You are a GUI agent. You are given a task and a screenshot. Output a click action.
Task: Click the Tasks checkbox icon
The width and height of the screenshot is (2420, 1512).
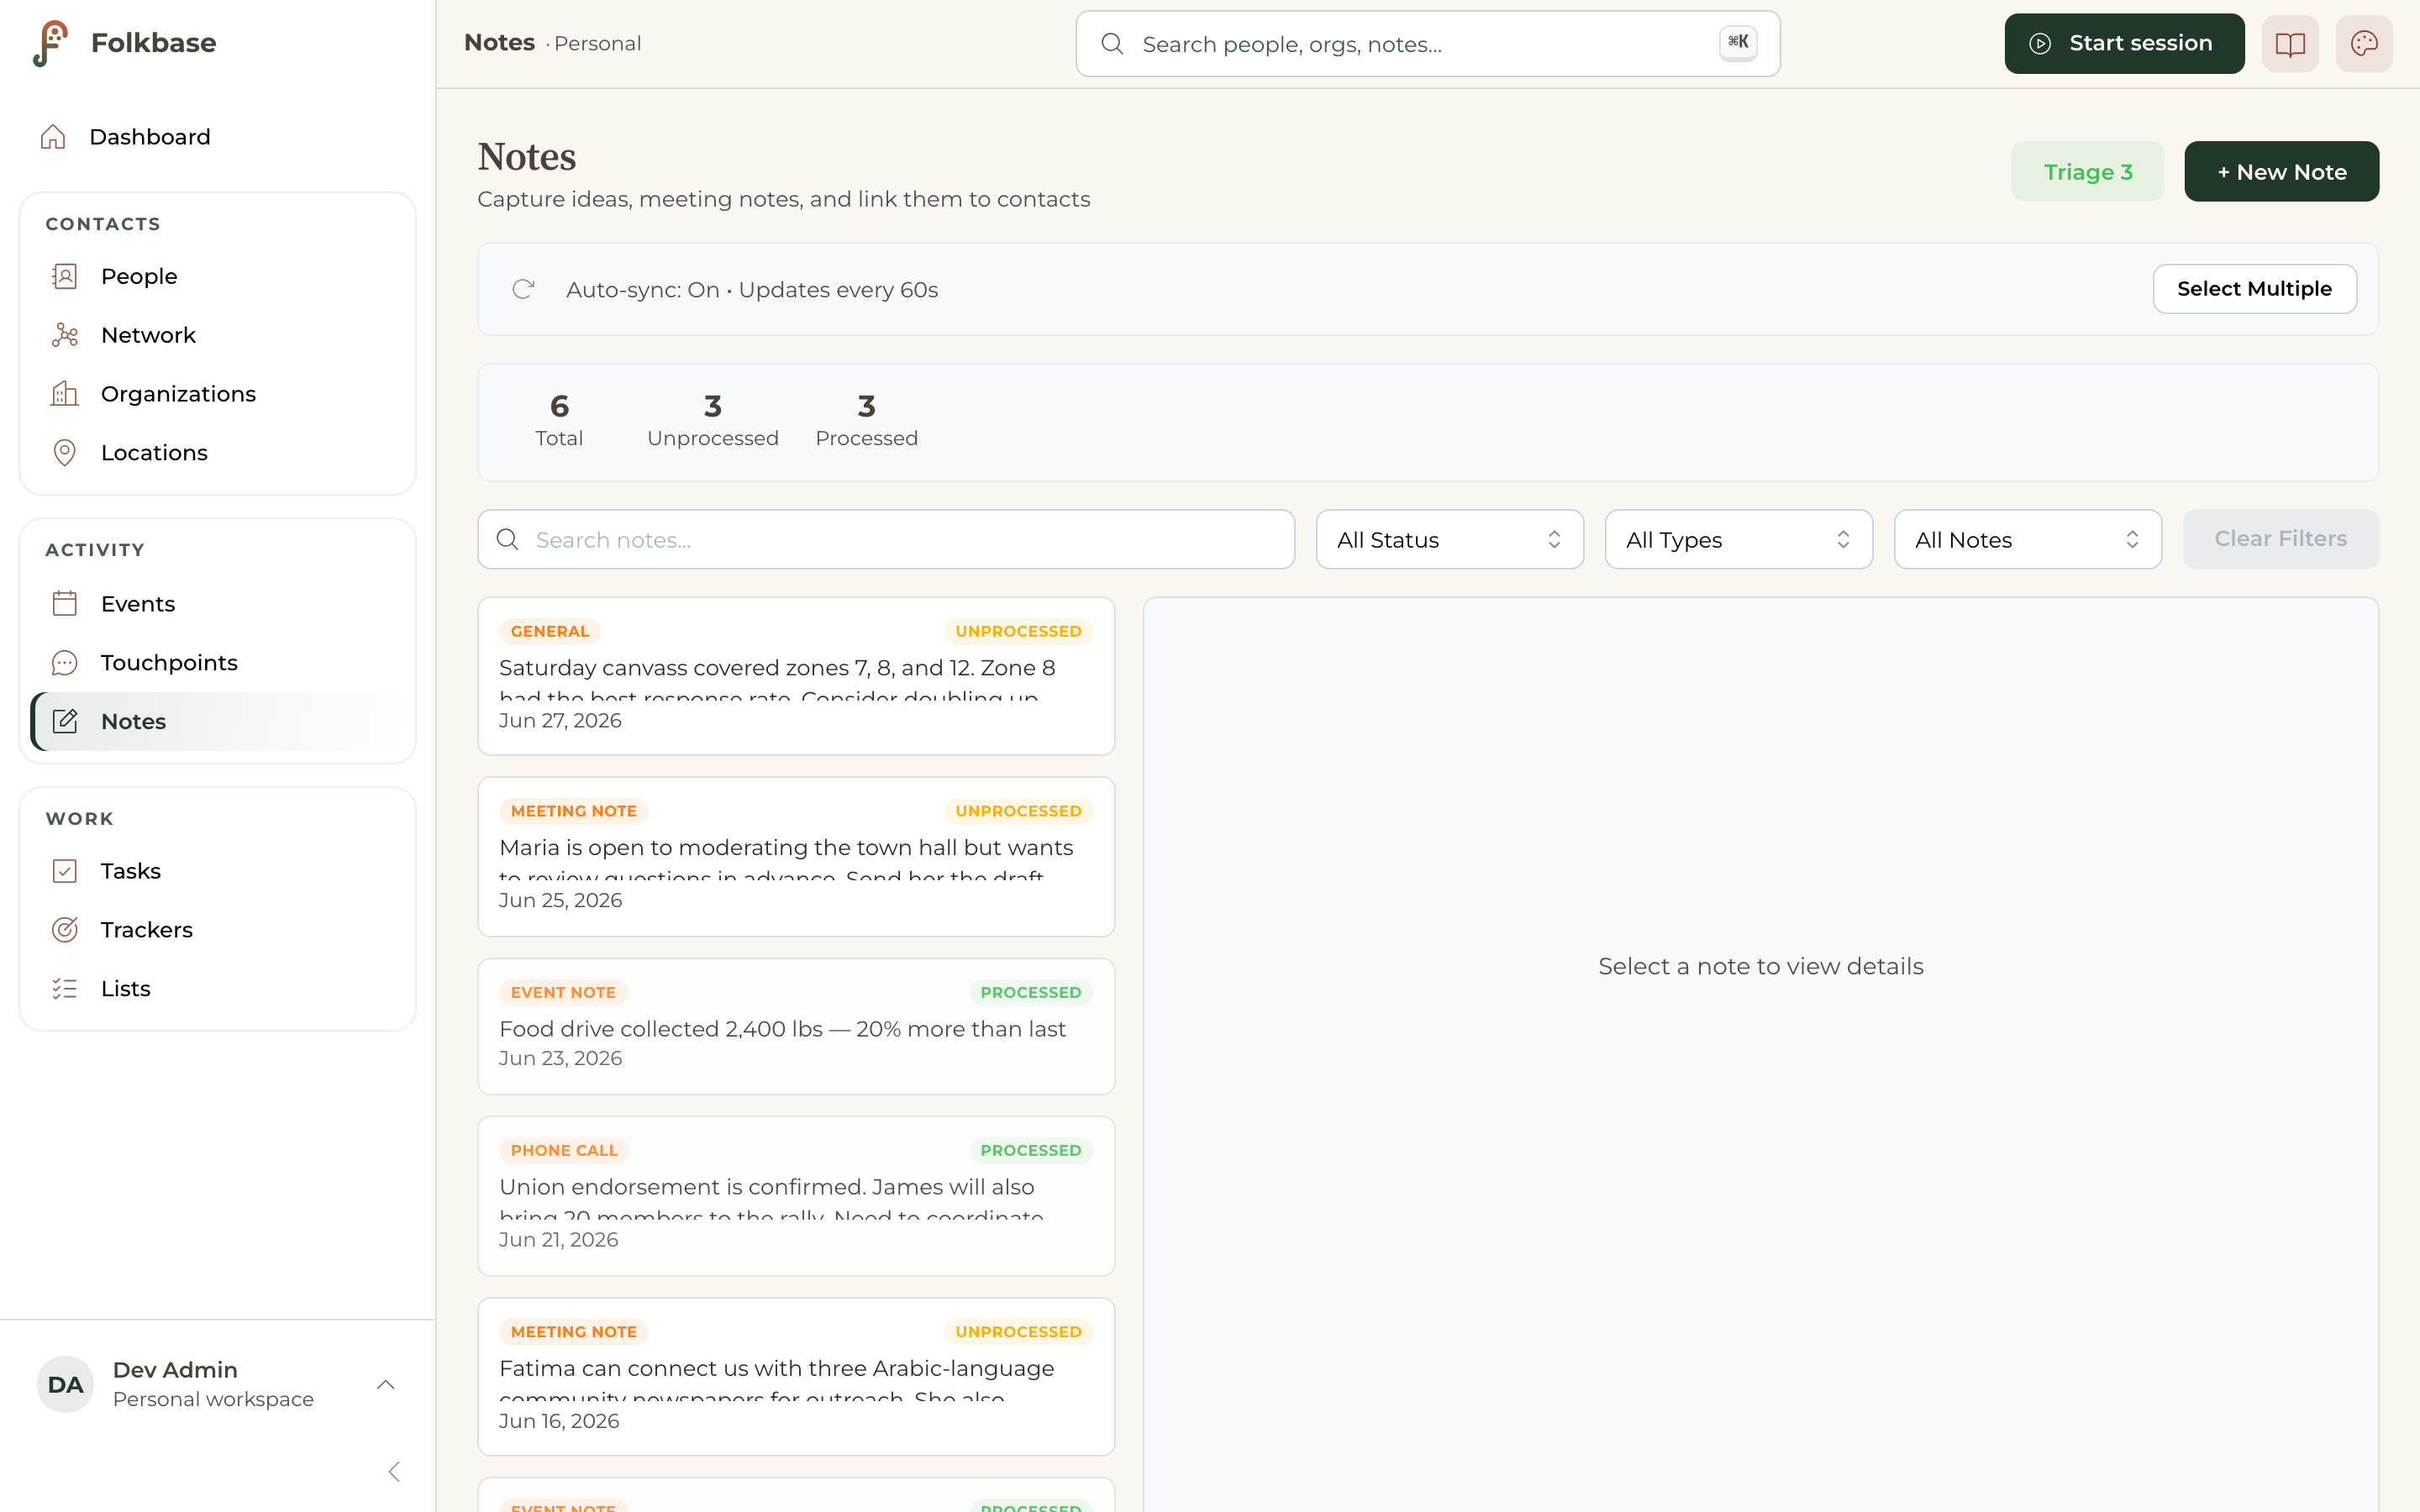[x=65, y=871]
